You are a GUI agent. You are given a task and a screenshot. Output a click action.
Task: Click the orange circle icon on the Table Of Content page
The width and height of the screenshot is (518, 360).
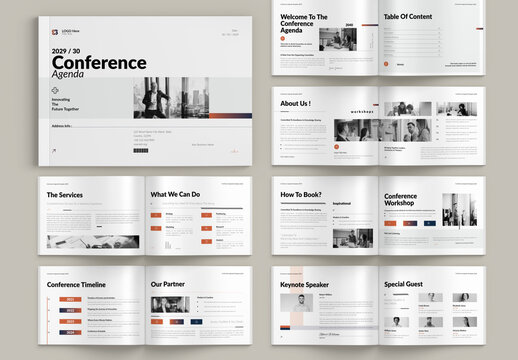pos(386,64)
